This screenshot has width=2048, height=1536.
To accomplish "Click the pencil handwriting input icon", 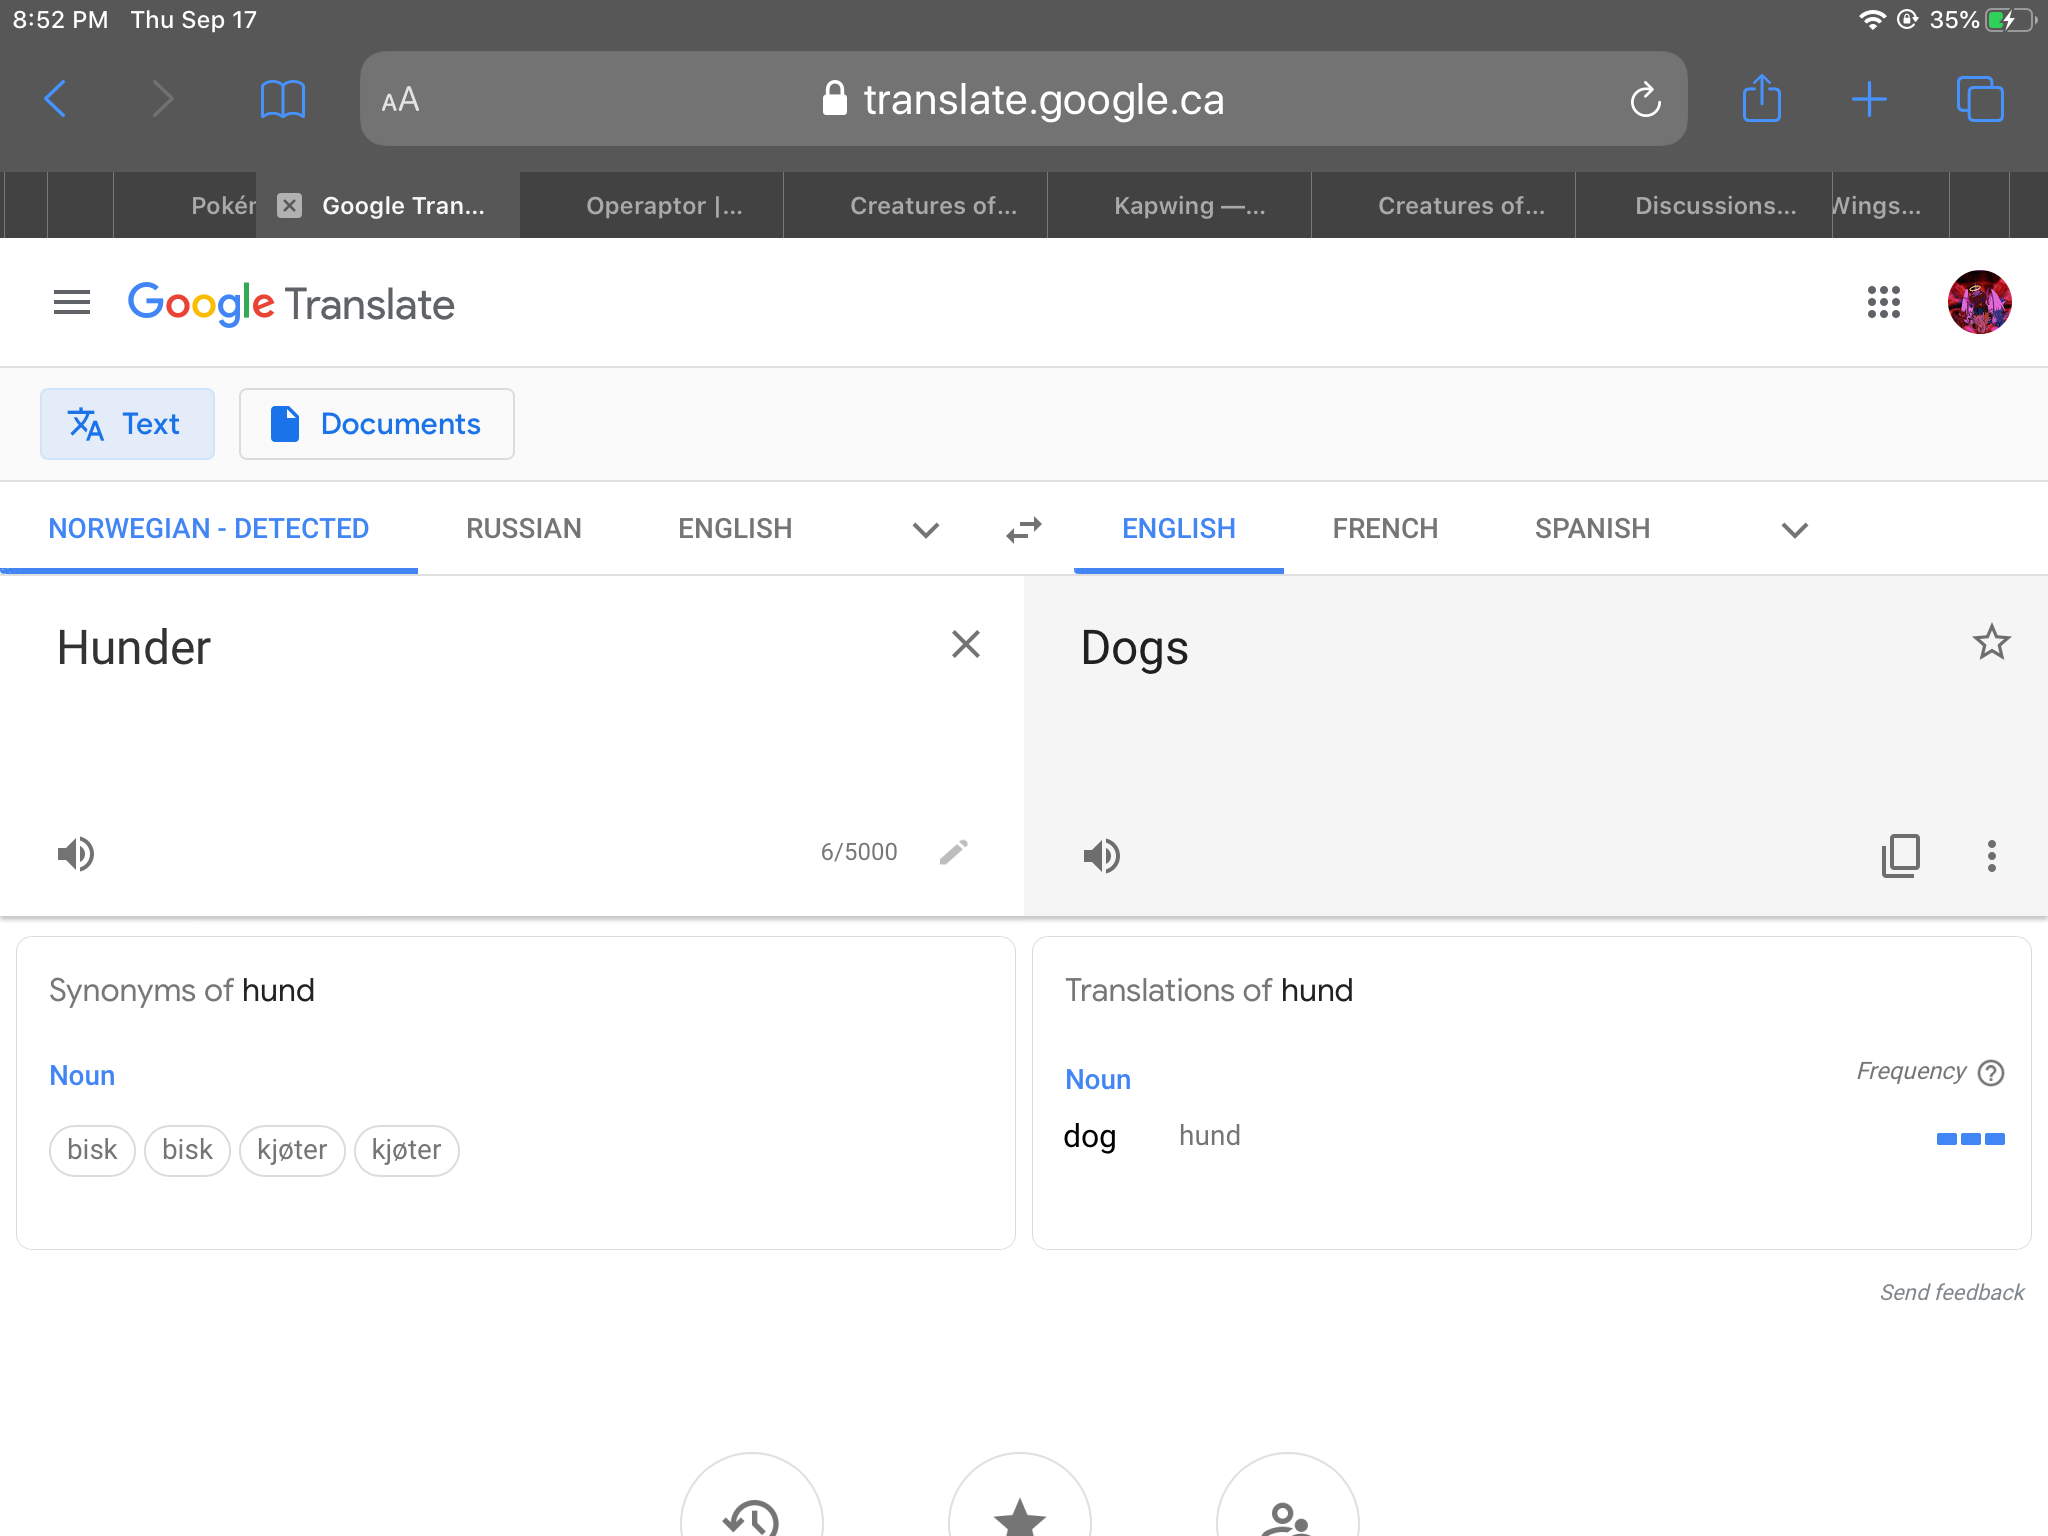I will (953, 852).
